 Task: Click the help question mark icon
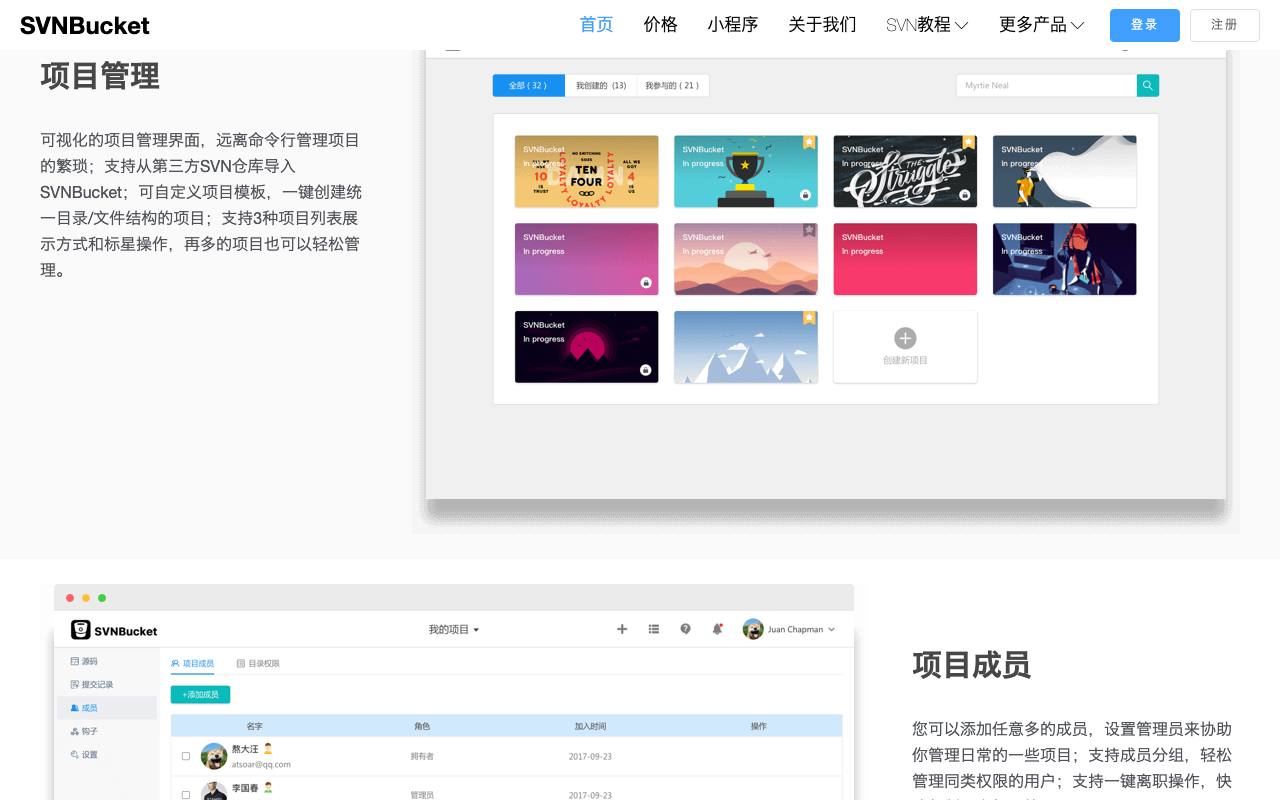click(686, 629)
